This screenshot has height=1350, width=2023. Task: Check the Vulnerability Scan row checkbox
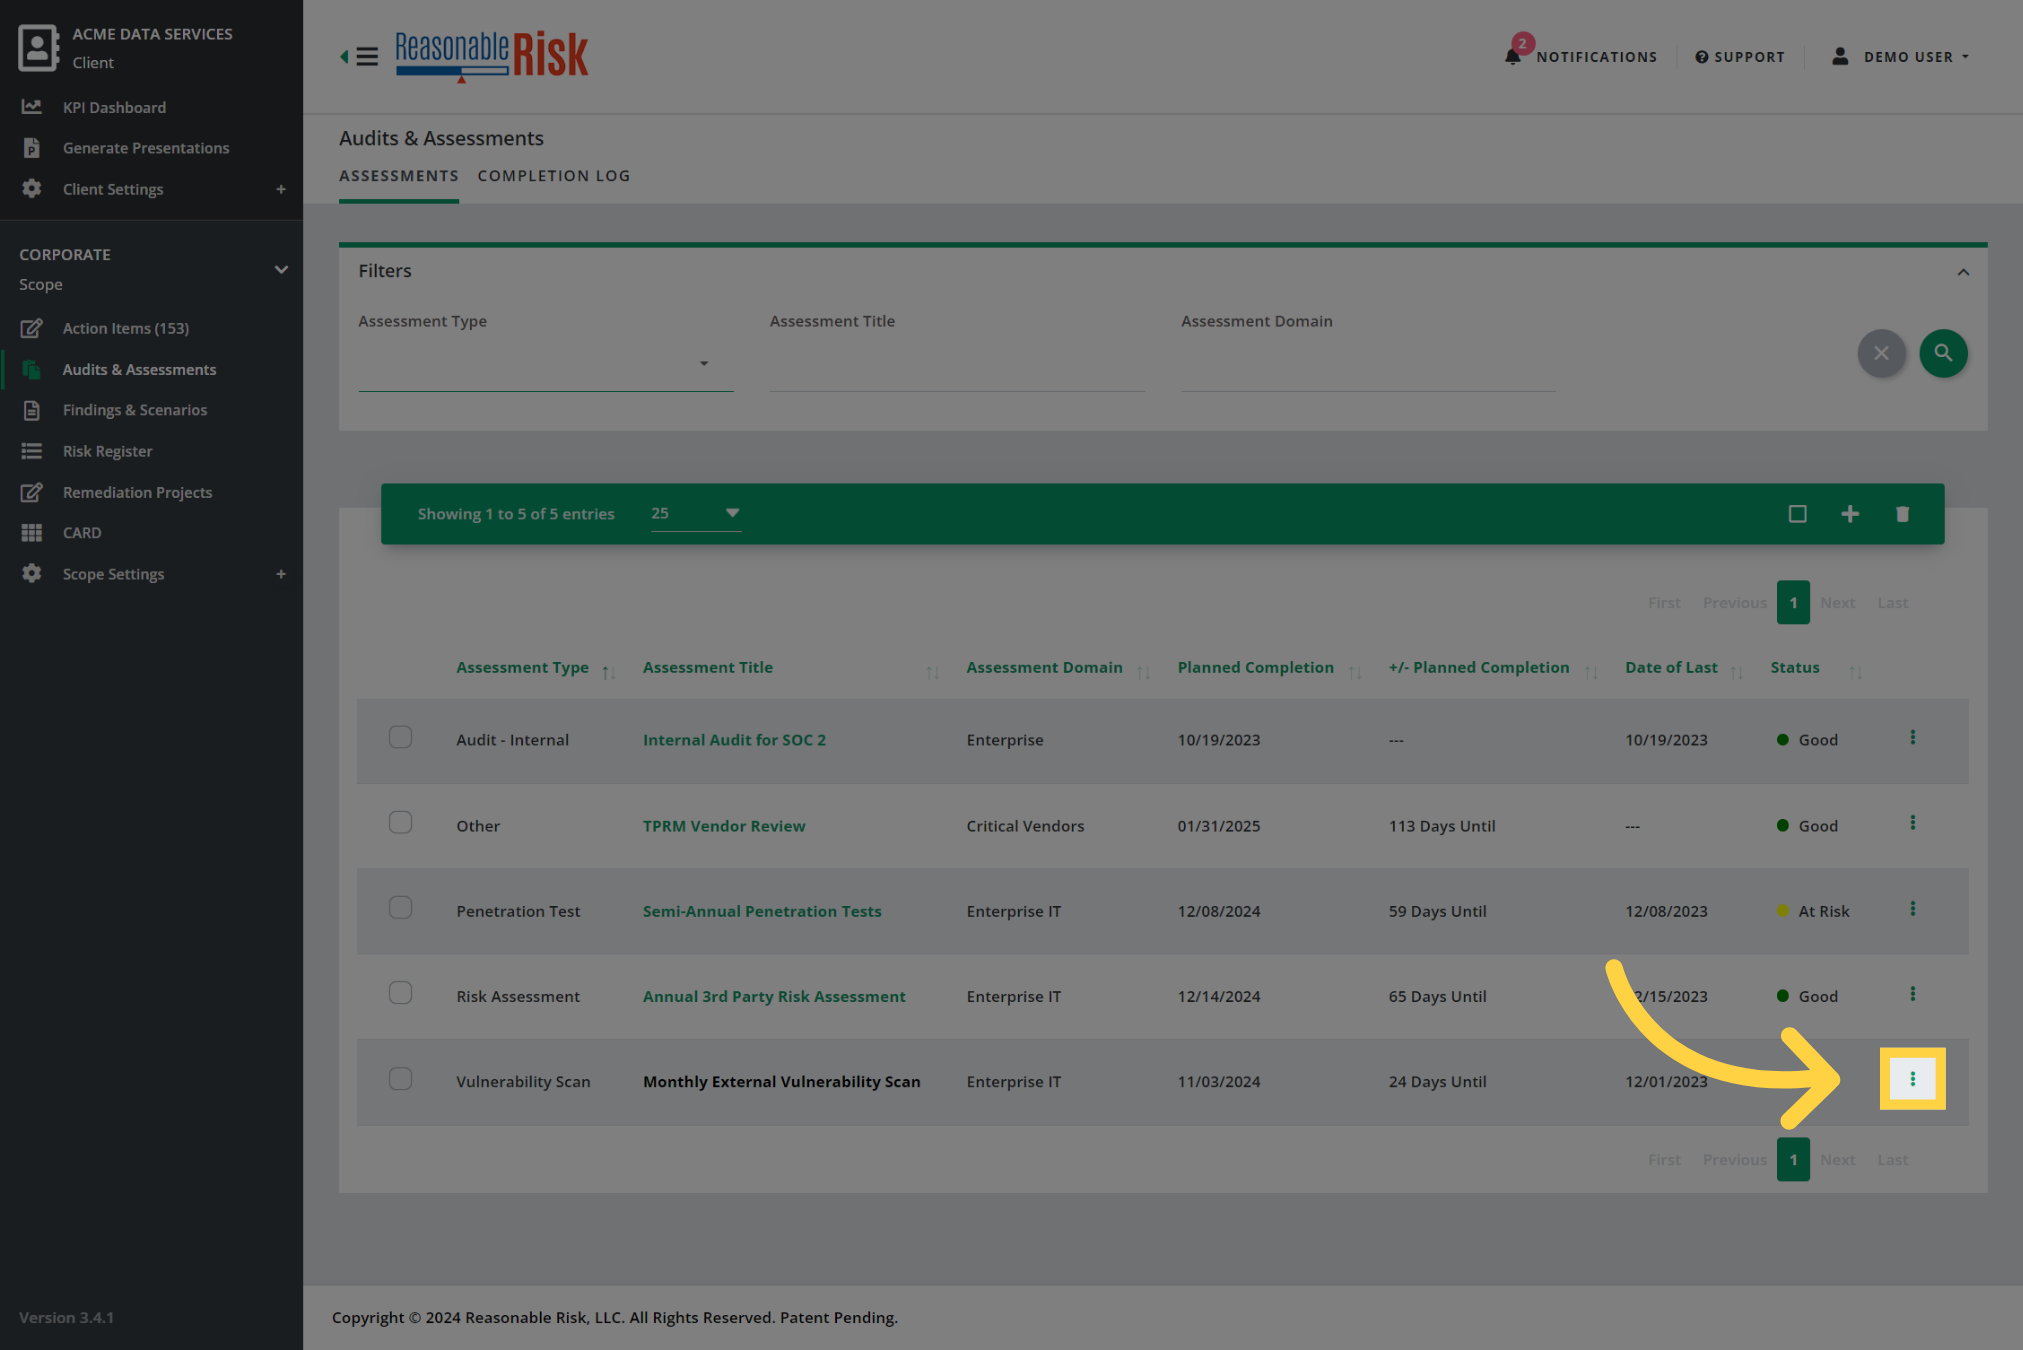pos(400,1078)
